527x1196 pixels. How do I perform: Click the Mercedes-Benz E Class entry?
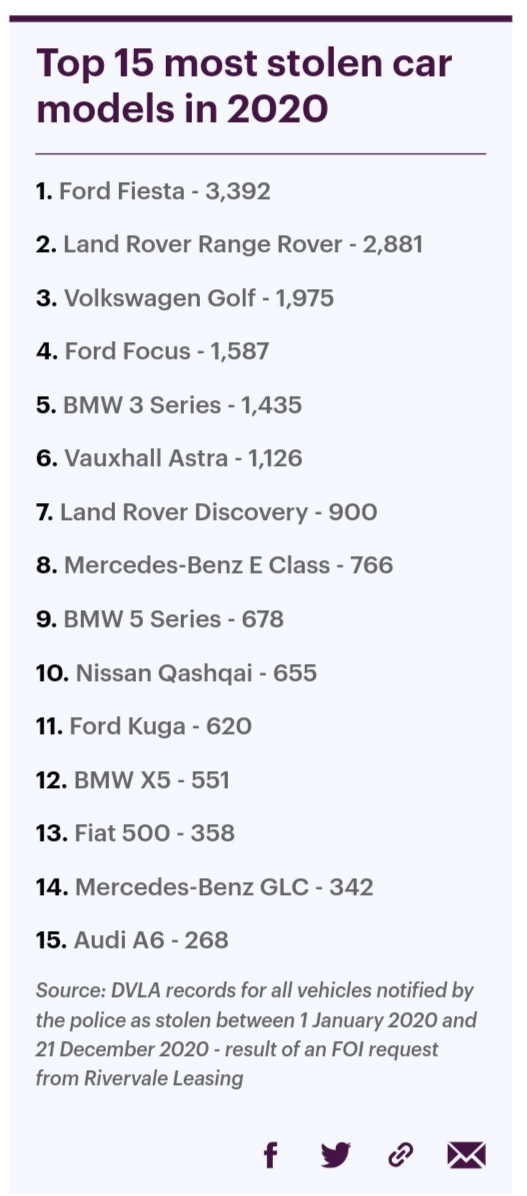pos(214,565)
